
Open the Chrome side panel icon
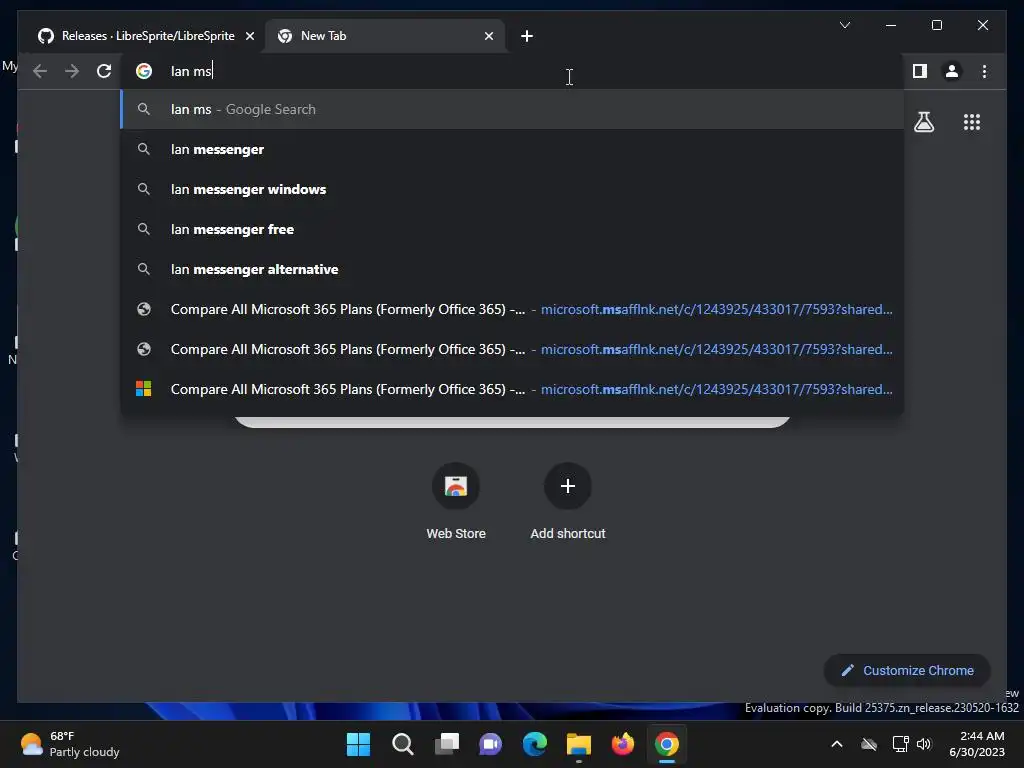(x=920, y=71)
